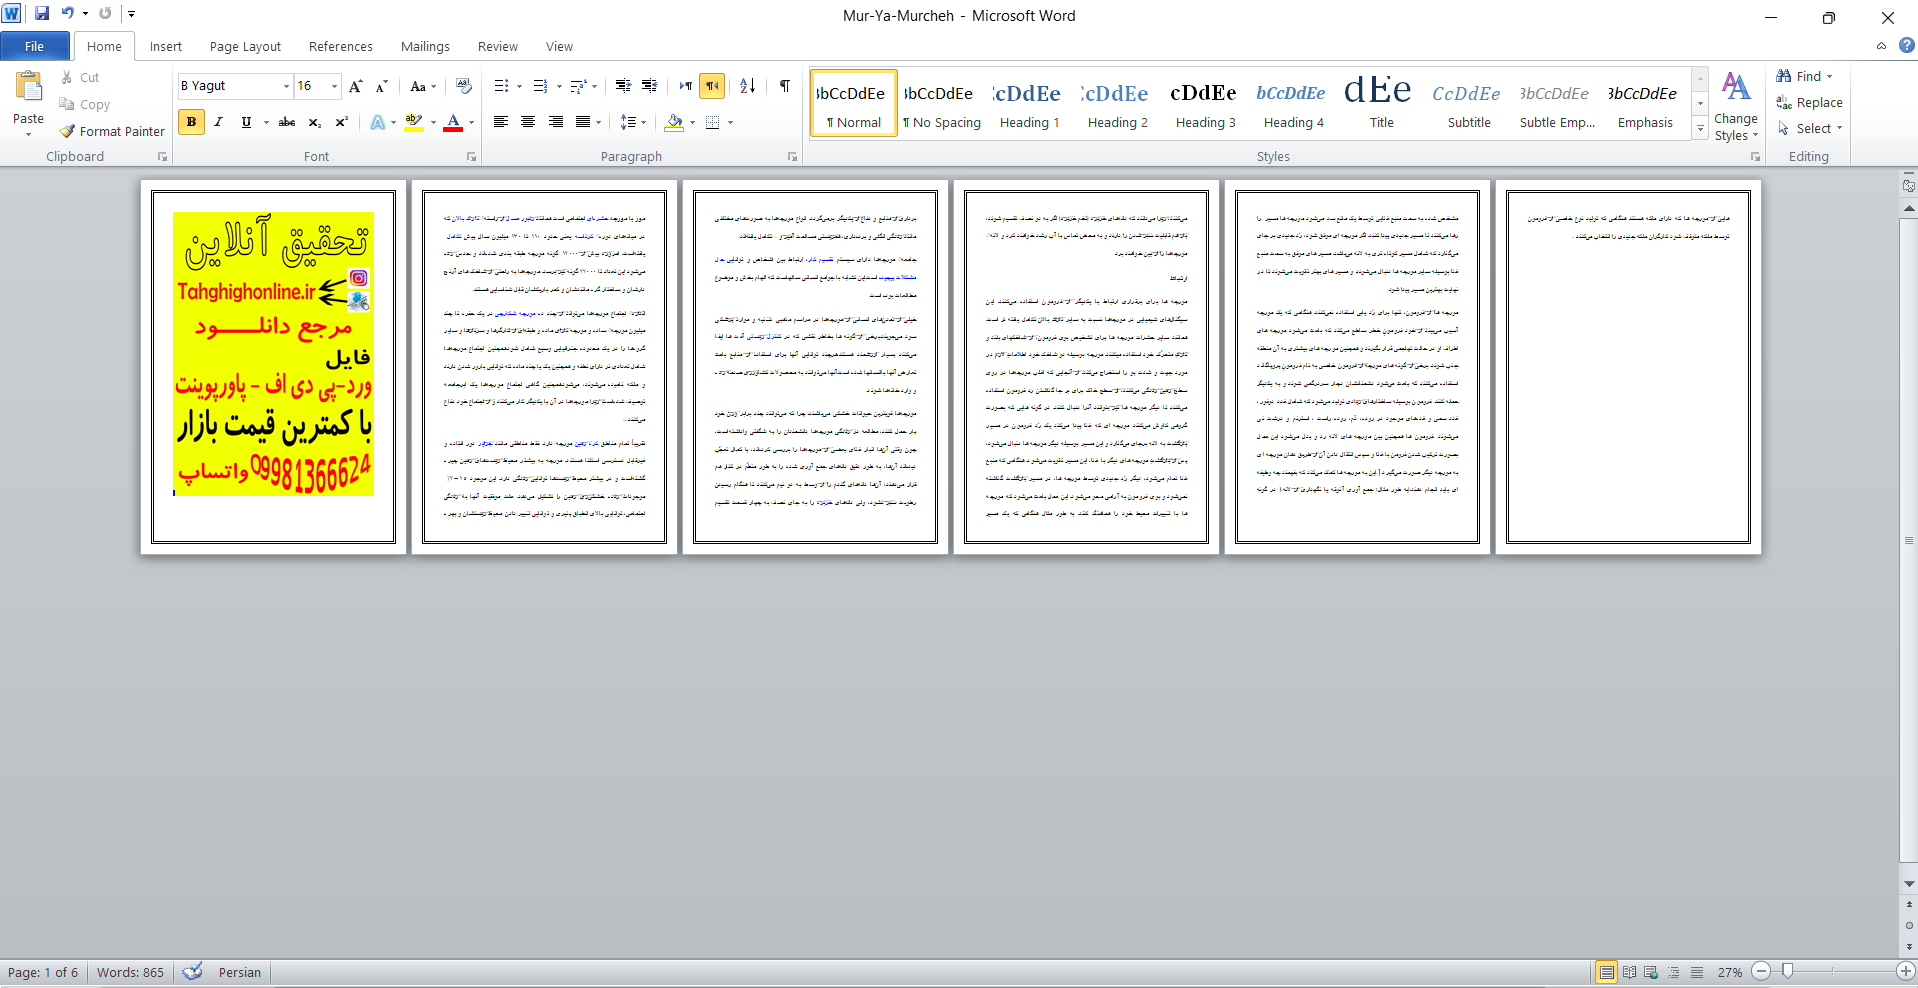Switch to the Page Layout tab
The height and width of the screenshot is (988, 1918).
coord(245,46)
